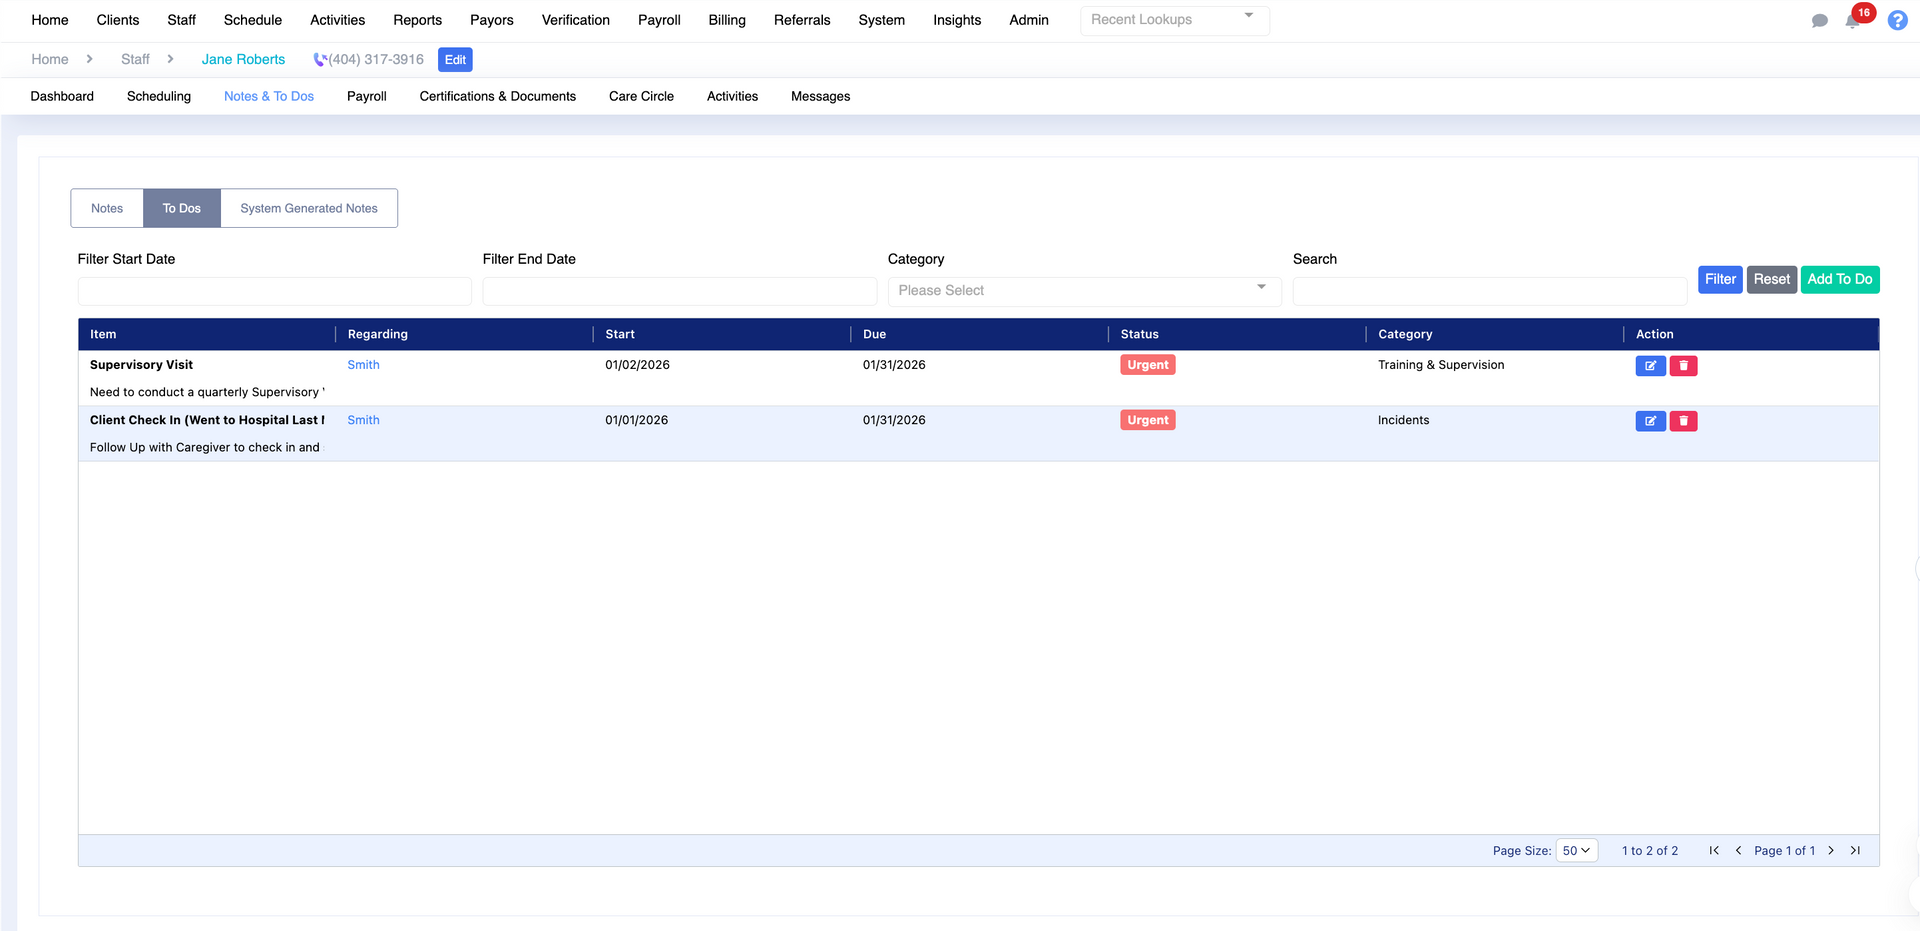Switch to the Notes tab

(x=107, y=208)
